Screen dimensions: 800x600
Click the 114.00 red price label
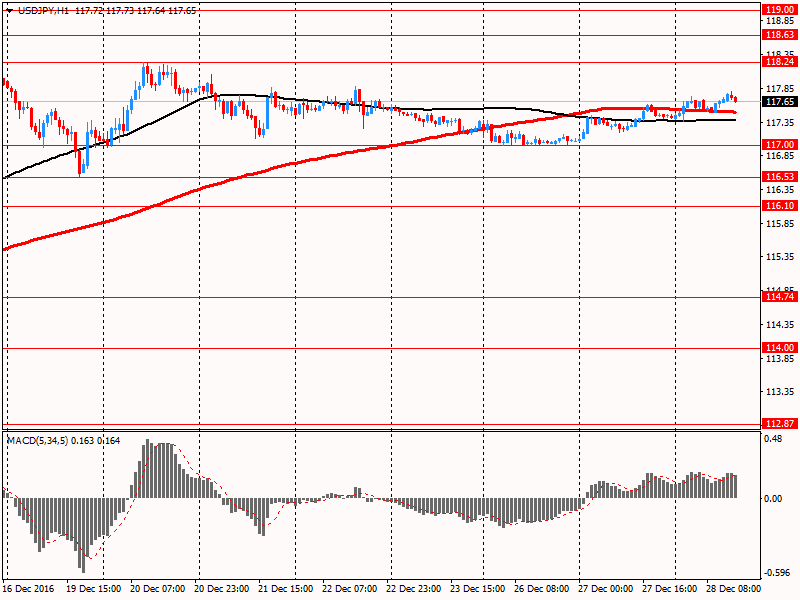tap(780, 347)
